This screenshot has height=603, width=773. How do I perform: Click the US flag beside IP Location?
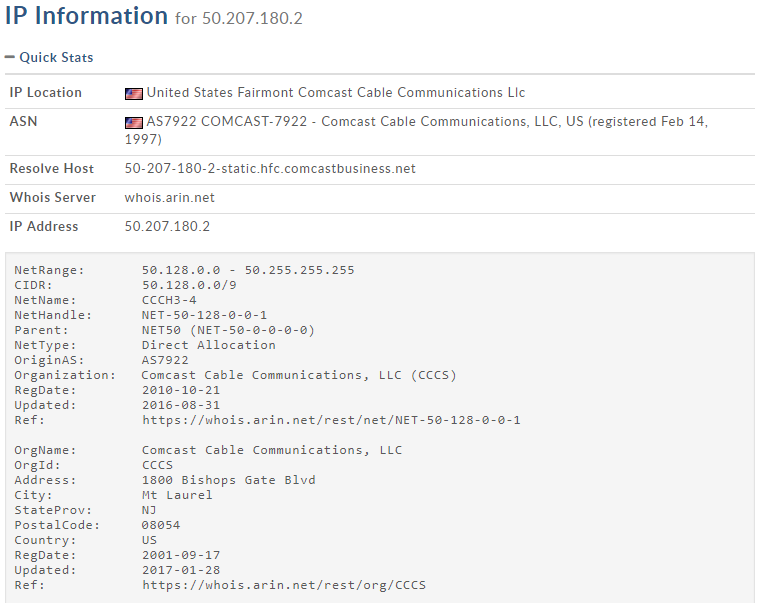(134, 93)
